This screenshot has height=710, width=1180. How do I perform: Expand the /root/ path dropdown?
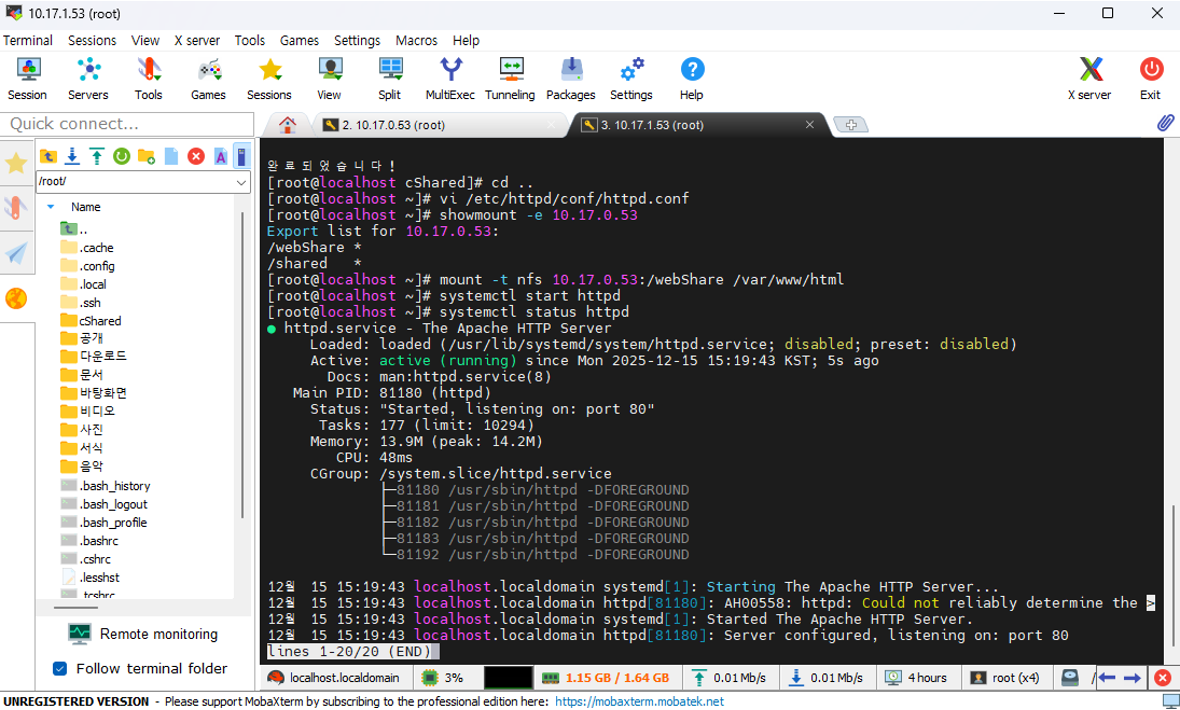coord(241,182)
